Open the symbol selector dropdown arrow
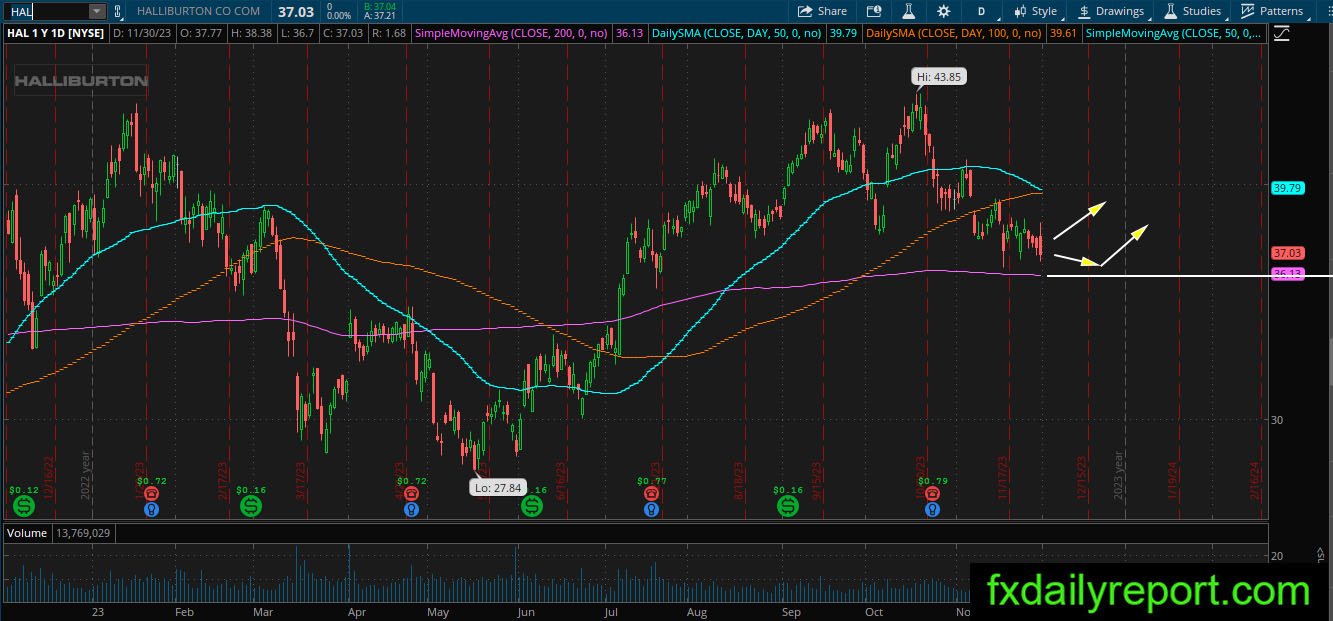Viewport: 1333px width, 621px height. click(96, 11)
